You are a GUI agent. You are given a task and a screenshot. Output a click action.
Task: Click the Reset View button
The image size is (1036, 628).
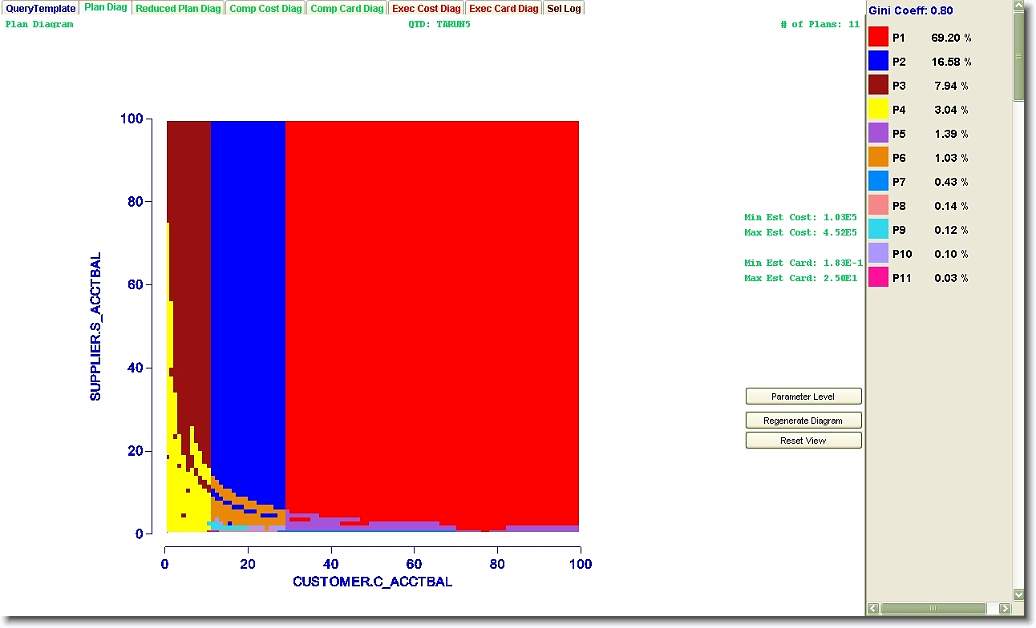pyautogui.click(x=803, y=441)
